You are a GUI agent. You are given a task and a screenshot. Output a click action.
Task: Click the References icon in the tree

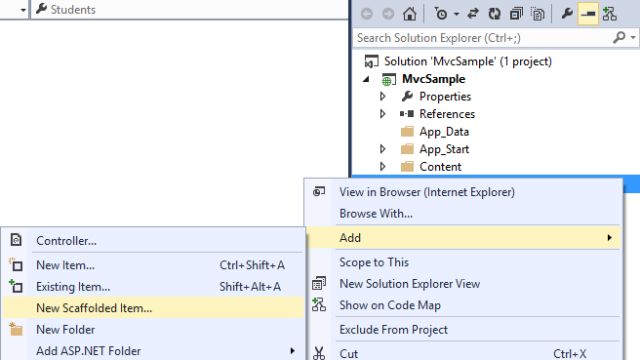(407, 114)
